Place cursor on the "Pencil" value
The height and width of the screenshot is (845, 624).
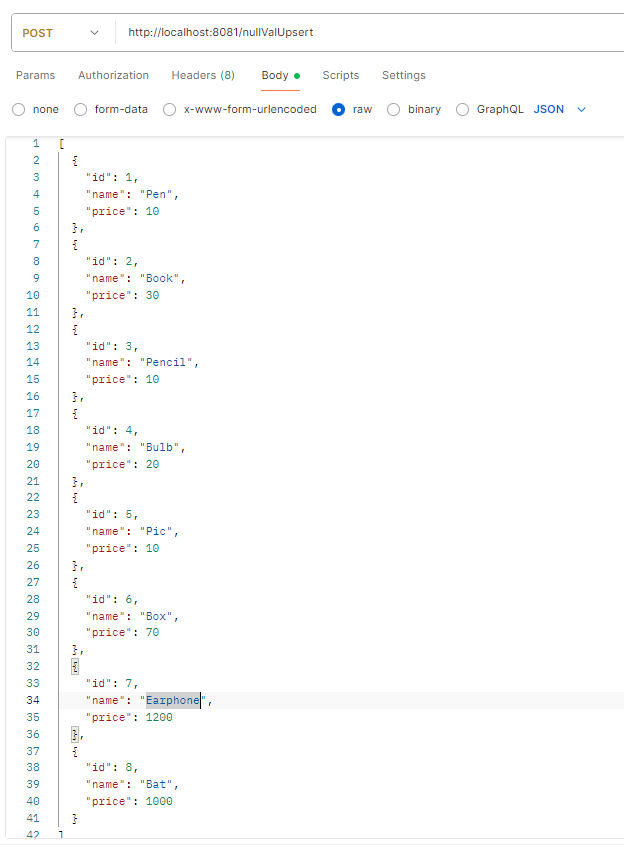[170, 362]
